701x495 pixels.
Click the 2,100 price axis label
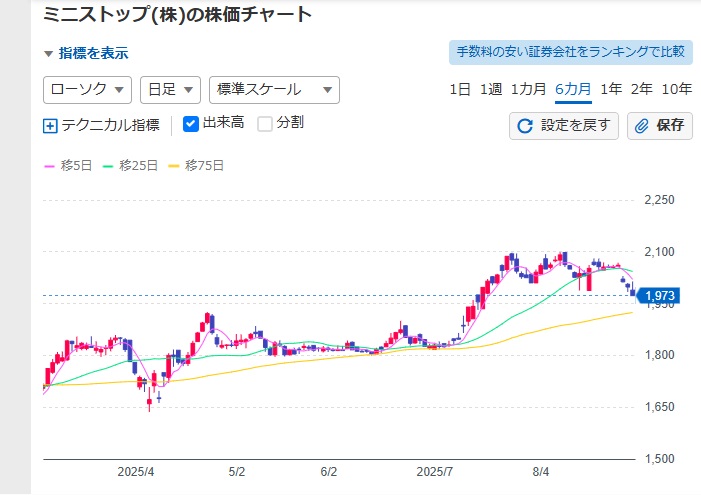coord(659,252)
